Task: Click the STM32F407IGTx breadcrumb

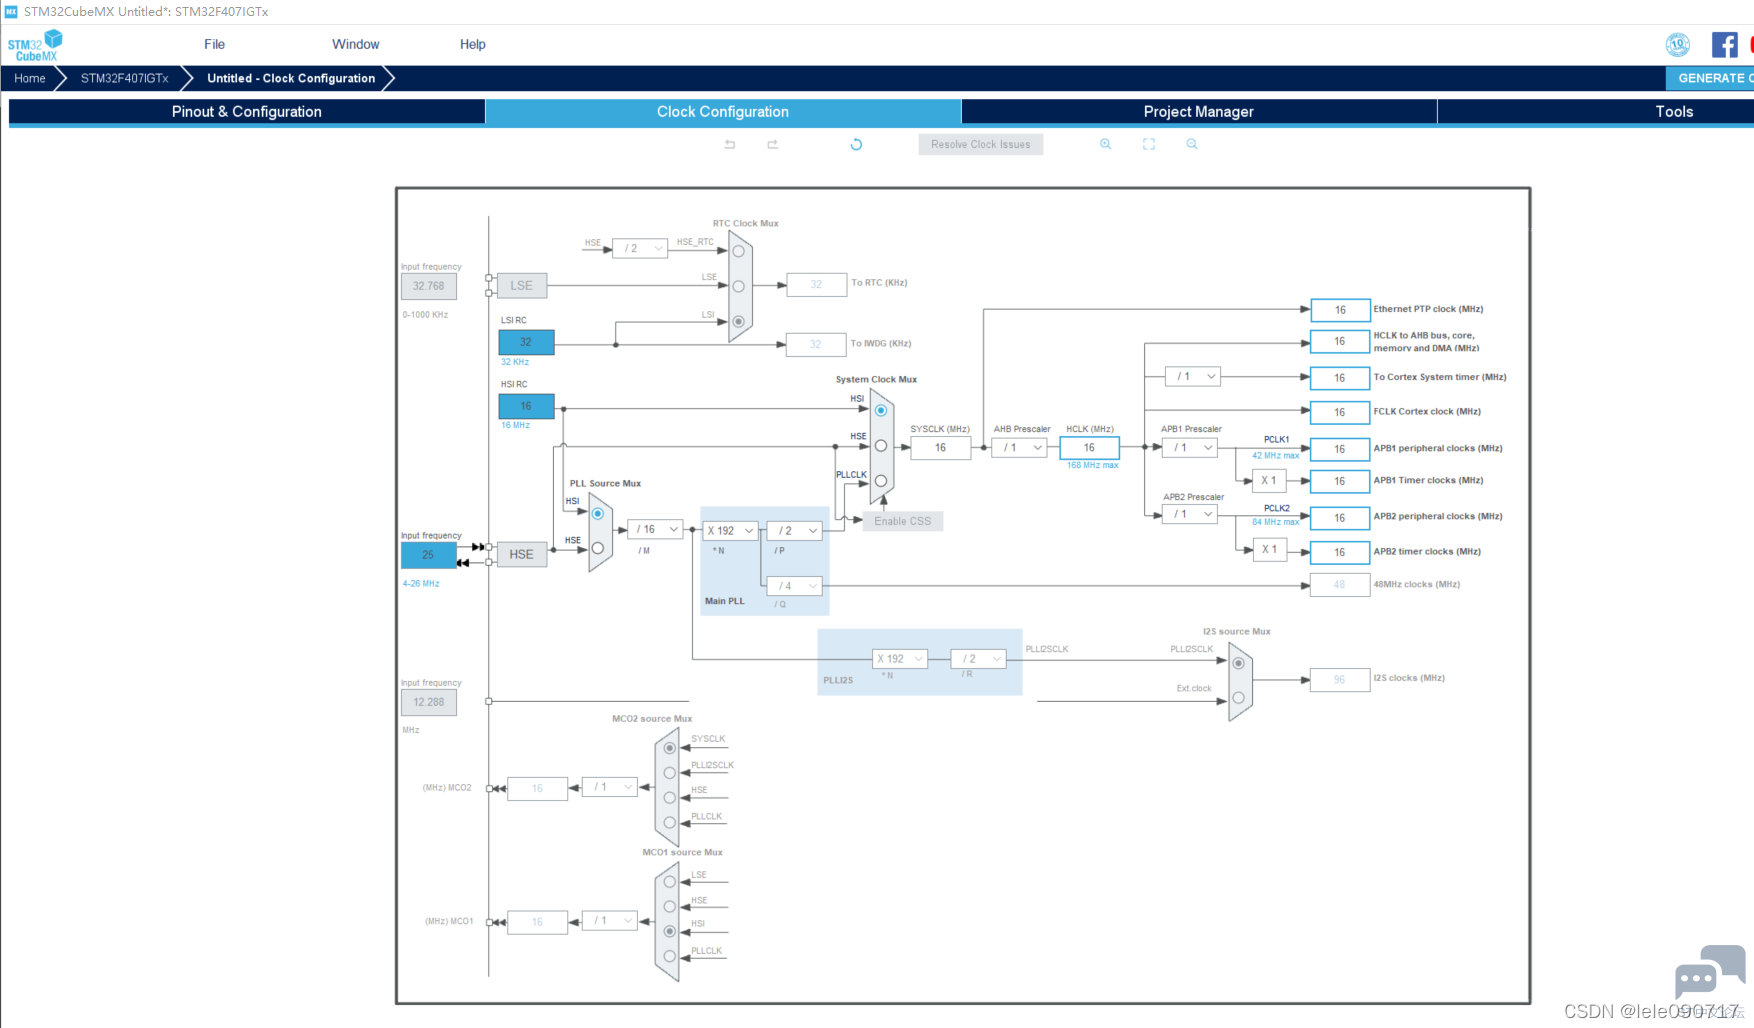Action: [x=125, y=78]
